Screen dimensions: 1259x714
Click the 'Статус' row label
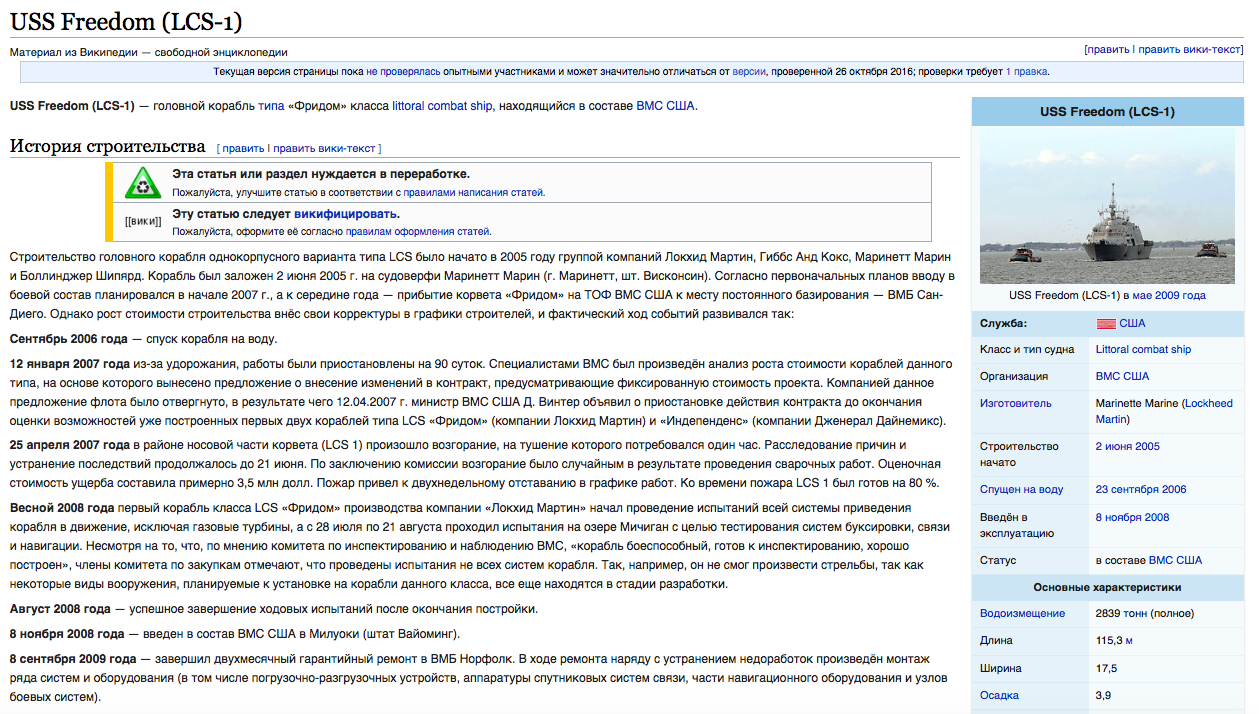click(x=998, y=561)
